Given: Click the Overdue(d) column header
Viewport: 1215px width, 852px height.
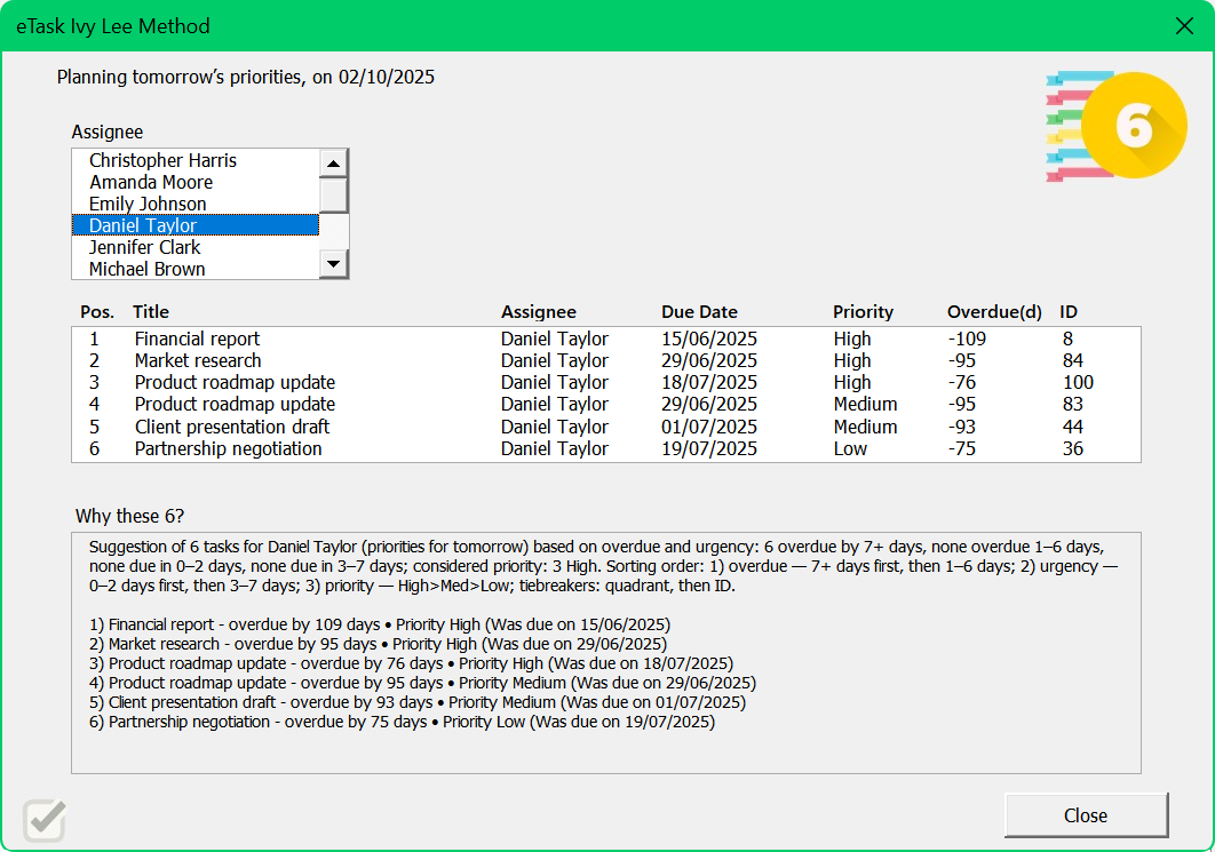Looking at the screenshot, I should pos(993,312).
